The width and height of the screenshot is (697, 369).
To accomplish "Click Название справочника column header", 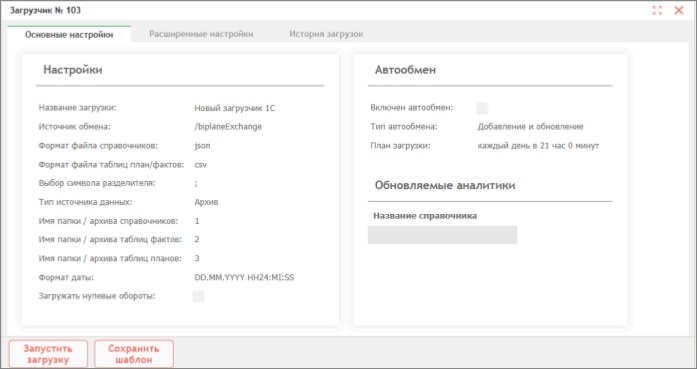I will point(425,216).
